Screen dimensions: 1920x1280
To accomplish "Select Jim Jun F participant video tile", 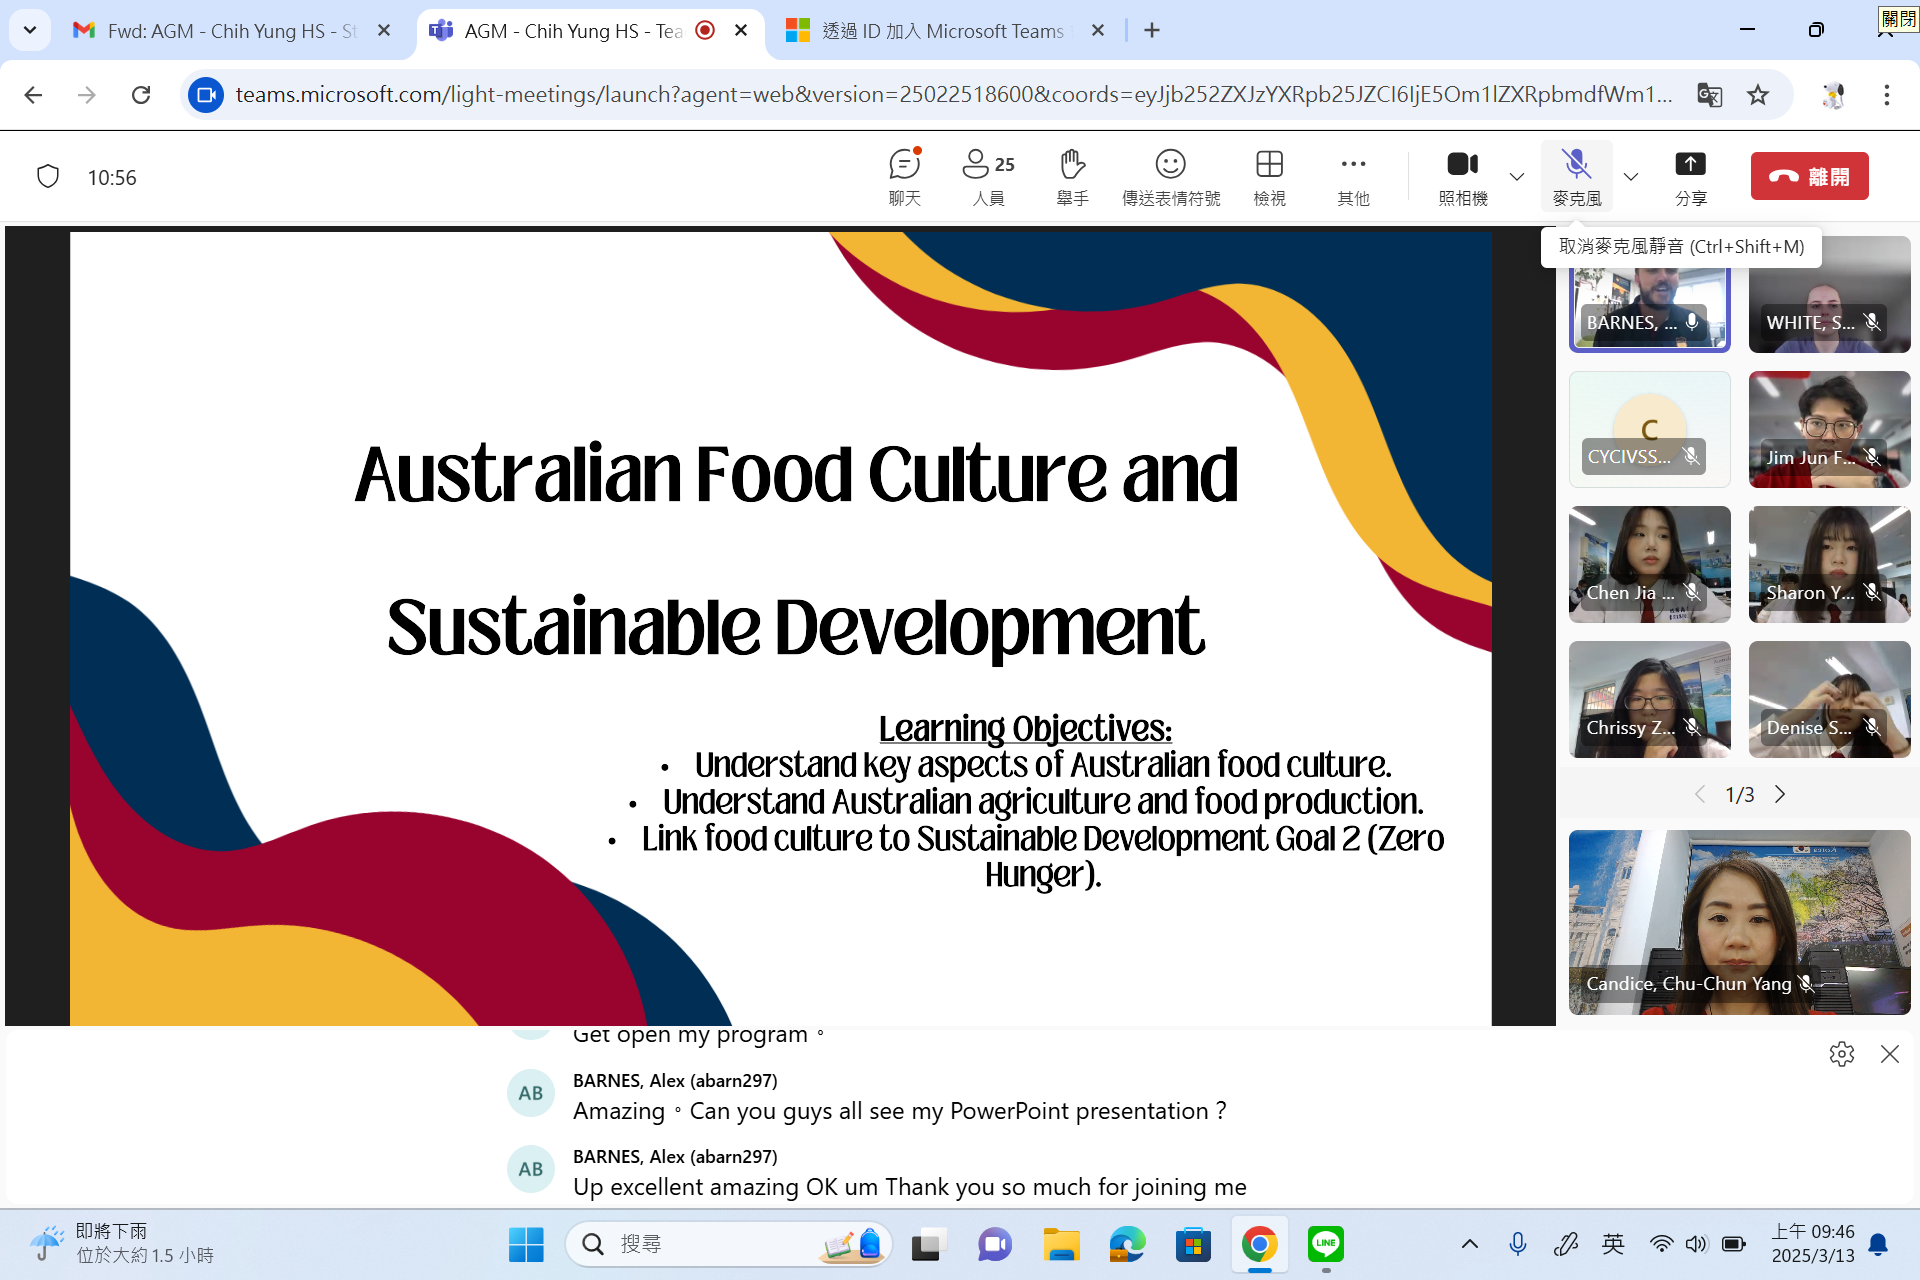I will (x=1829, y=429).
